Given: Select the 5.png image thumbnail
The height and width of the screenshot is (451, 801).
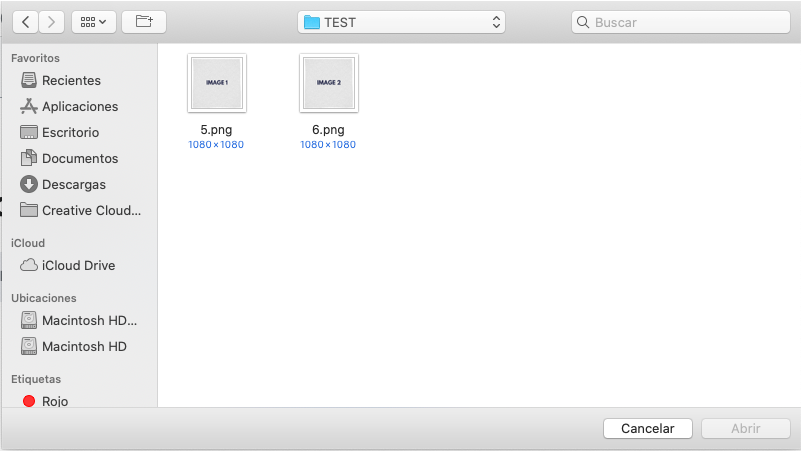Looking at the screenshot, I should [216, 83].
